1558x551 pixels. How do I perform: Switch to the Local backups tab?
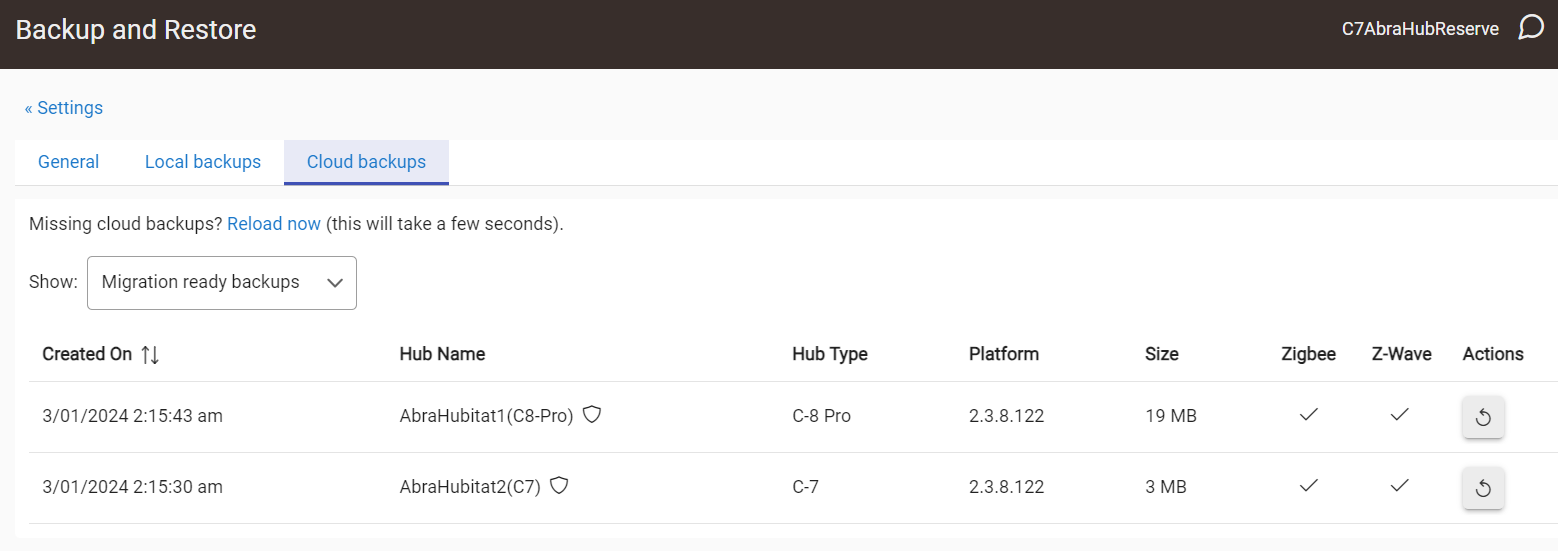[x=203, y=162]
